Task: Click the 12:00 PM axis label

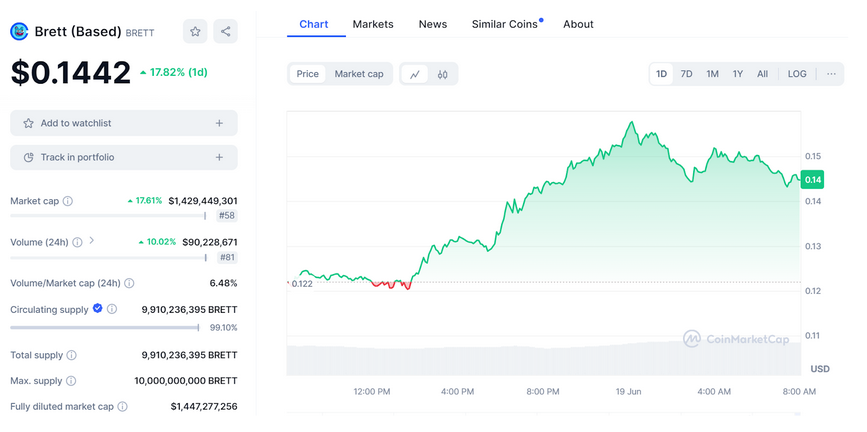Action: tap(372, 392)
